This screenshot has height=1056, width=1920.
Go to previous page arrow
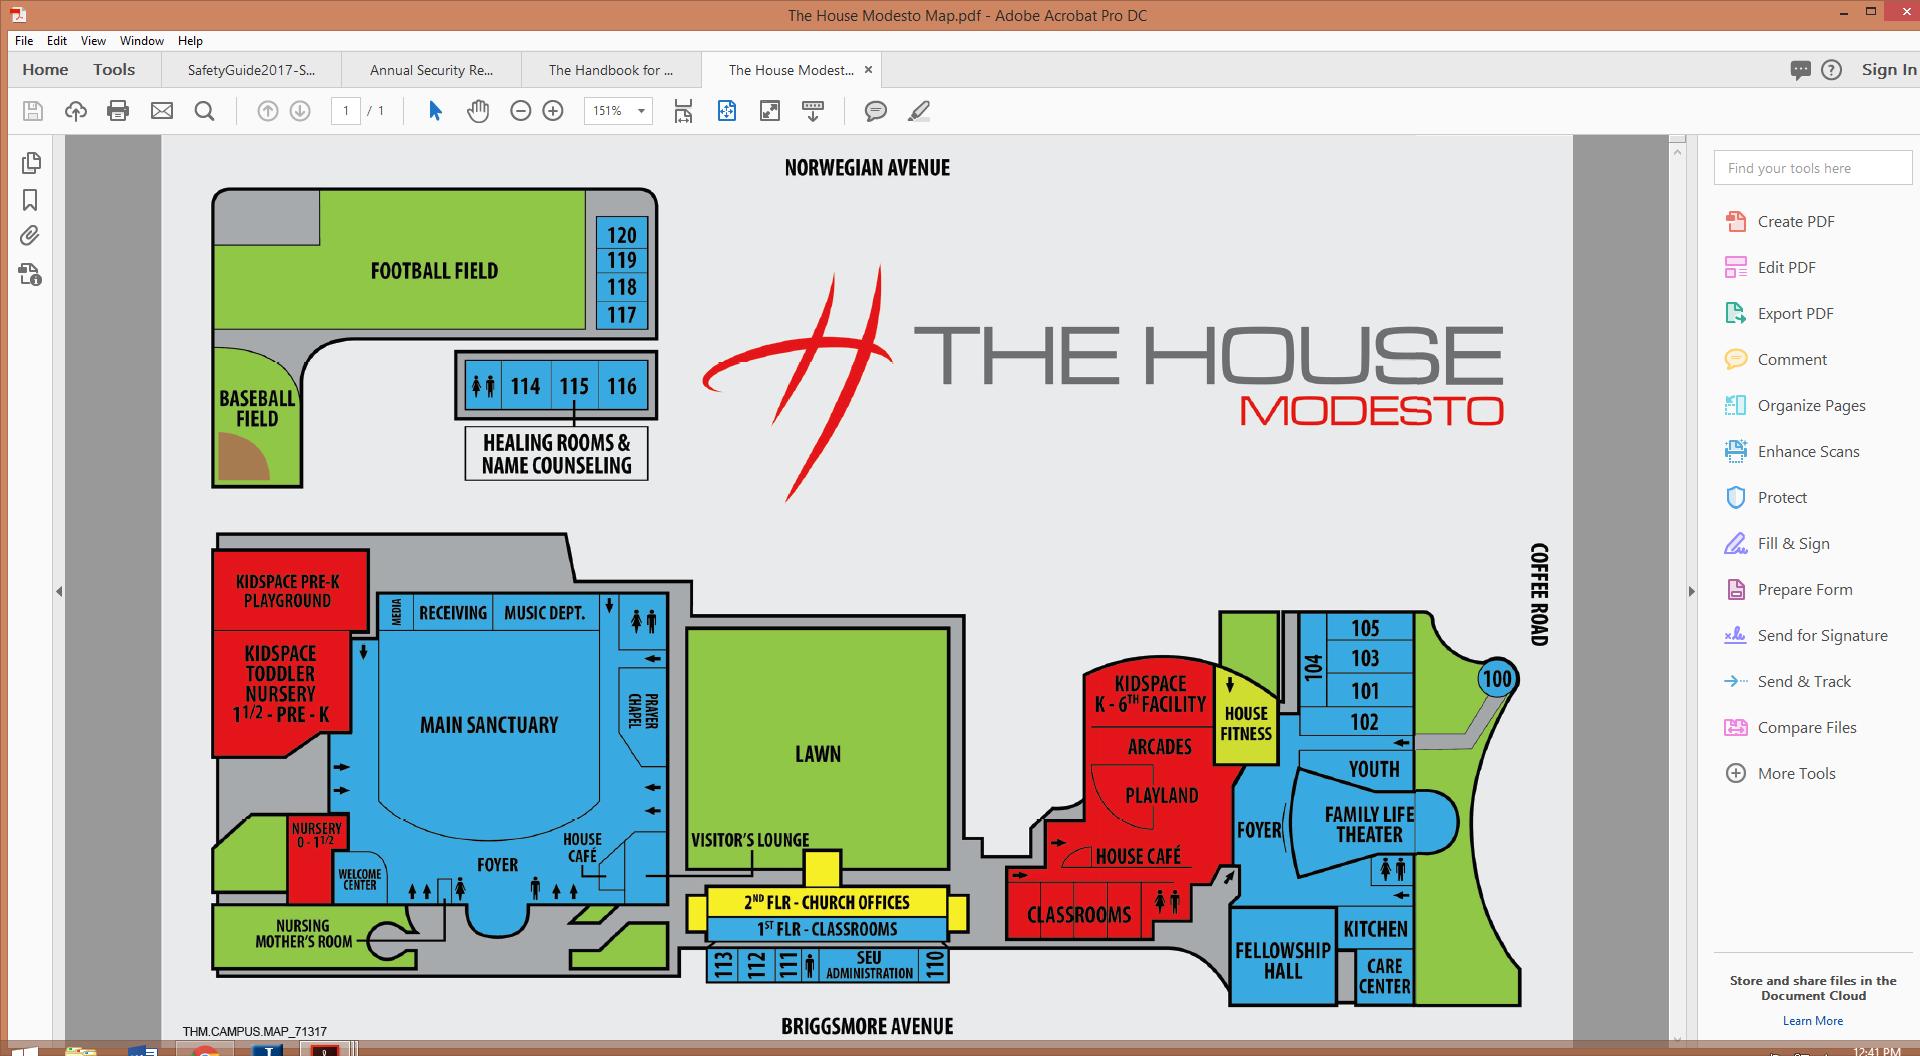tap(268, 111)
